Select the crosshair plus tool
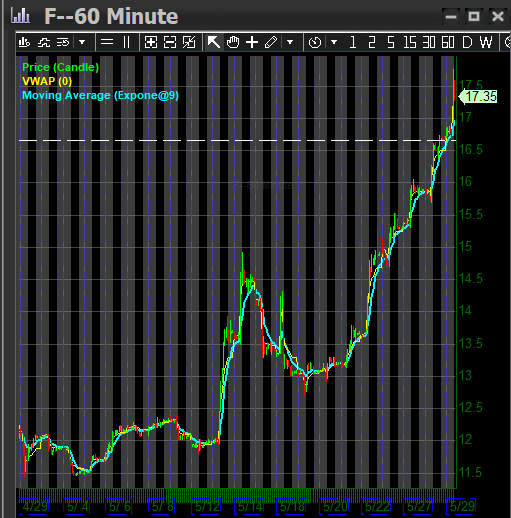 252,42
